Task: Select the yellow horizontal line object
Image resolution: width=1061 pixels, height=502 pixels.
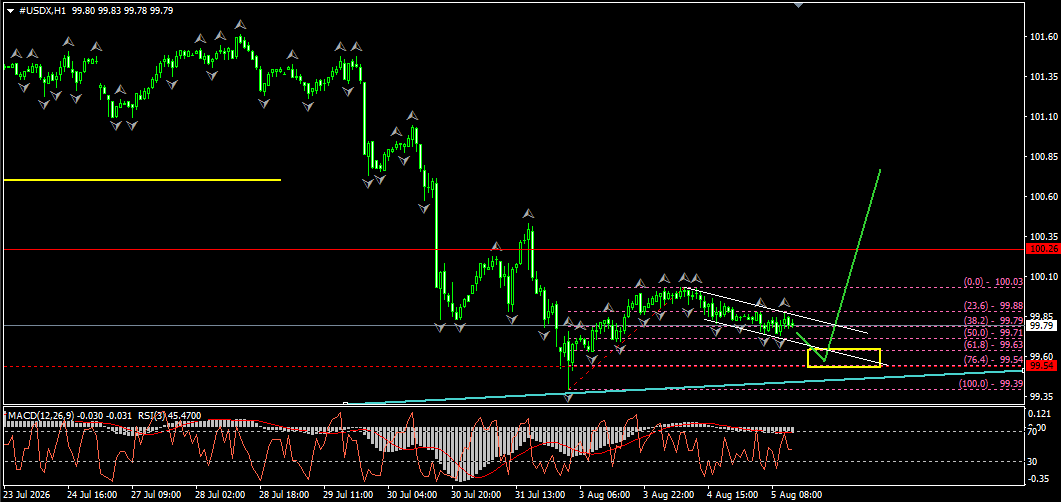Action: (x=142, y=180)
